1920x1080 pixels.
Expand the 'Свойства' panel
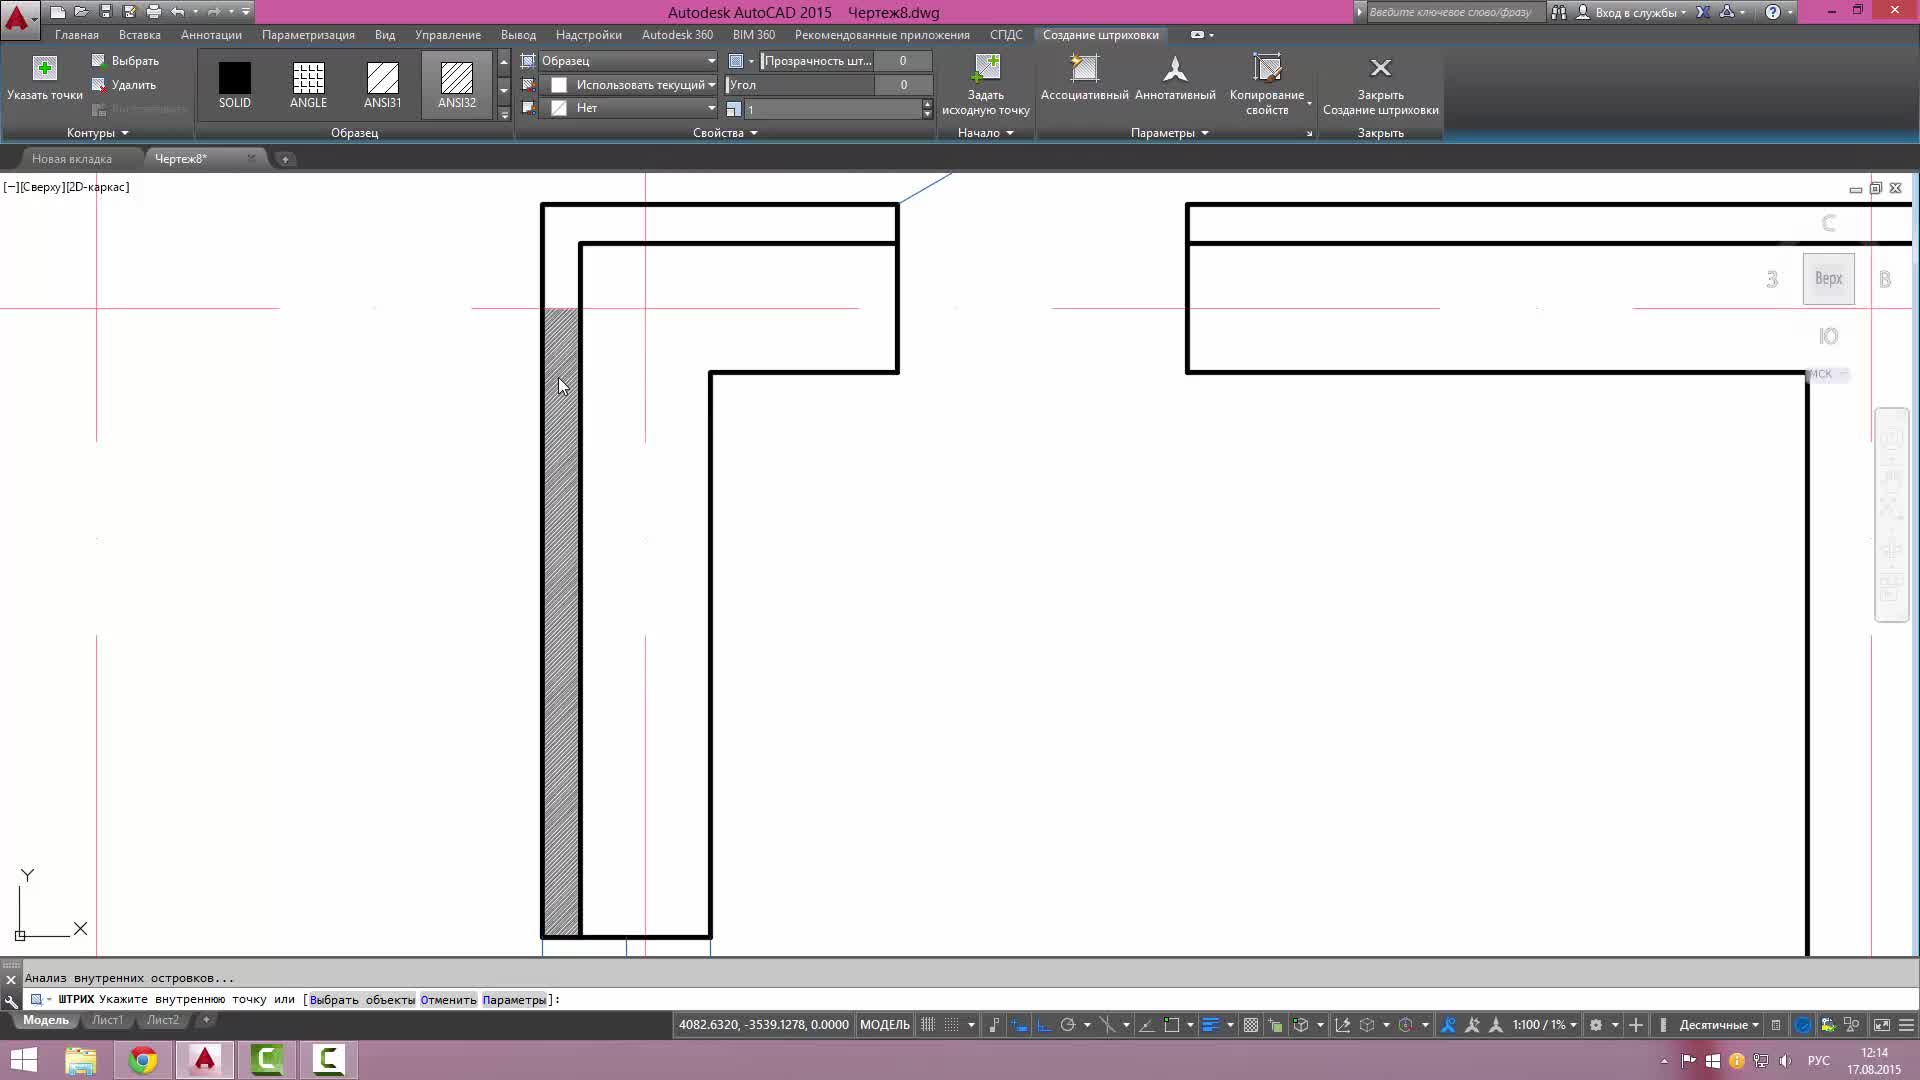[x=725, y=133]
